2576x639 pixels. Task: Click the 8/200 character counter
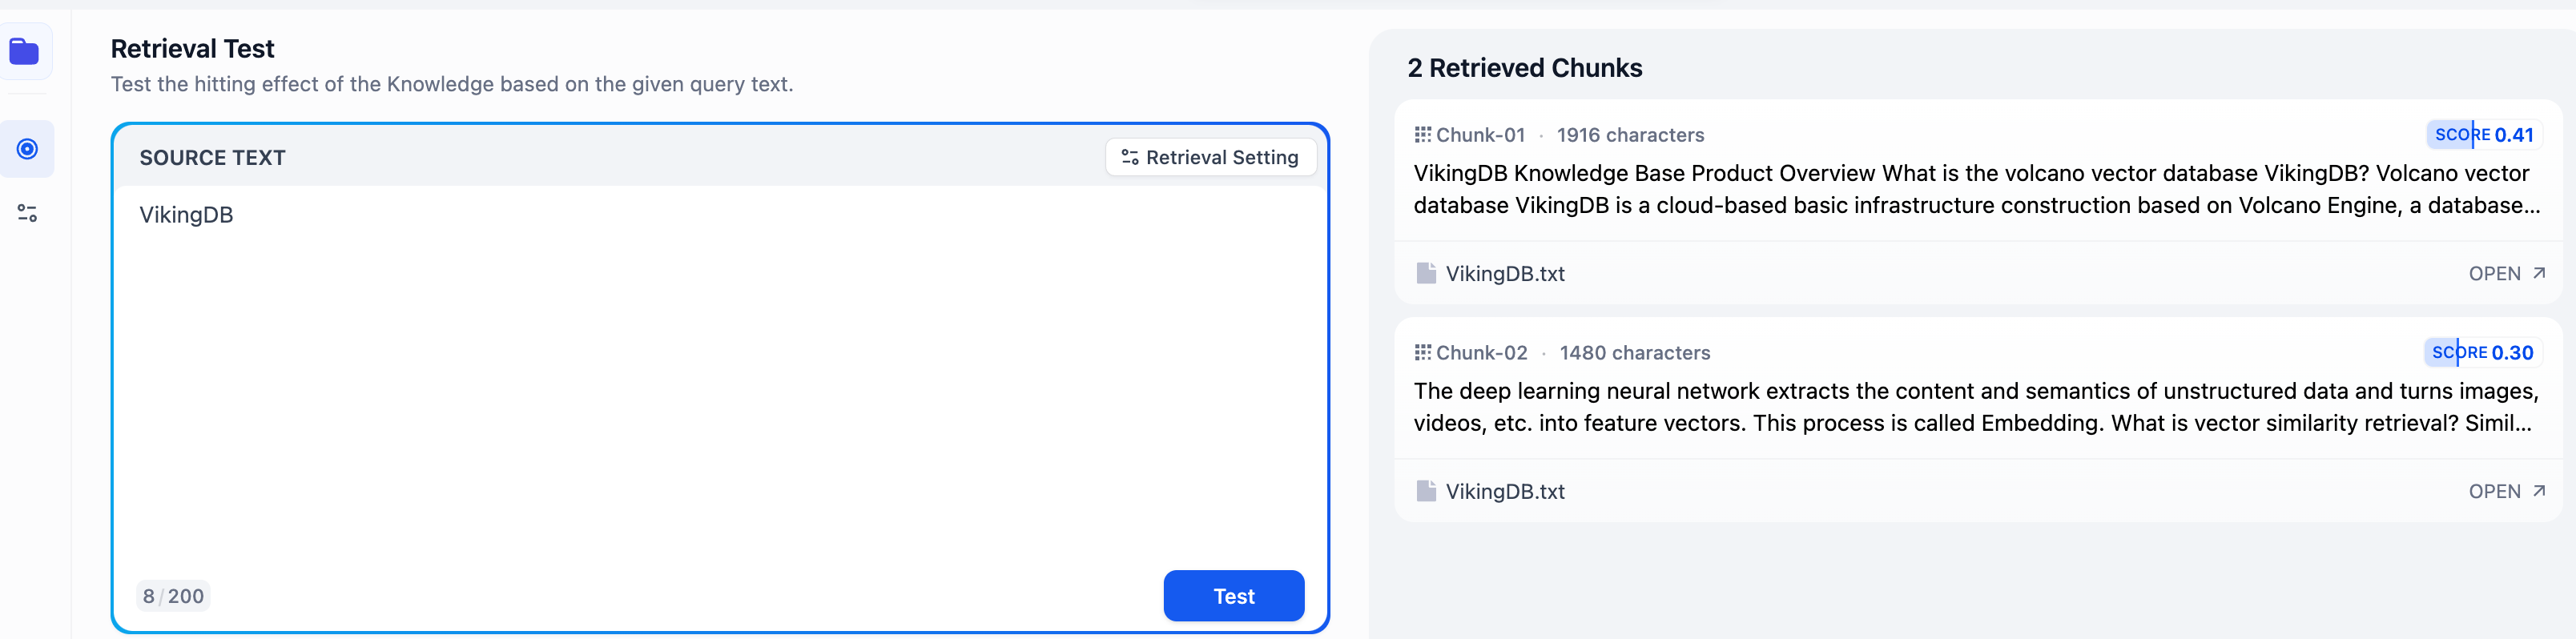pyautogui.click(x=173, y=596)
